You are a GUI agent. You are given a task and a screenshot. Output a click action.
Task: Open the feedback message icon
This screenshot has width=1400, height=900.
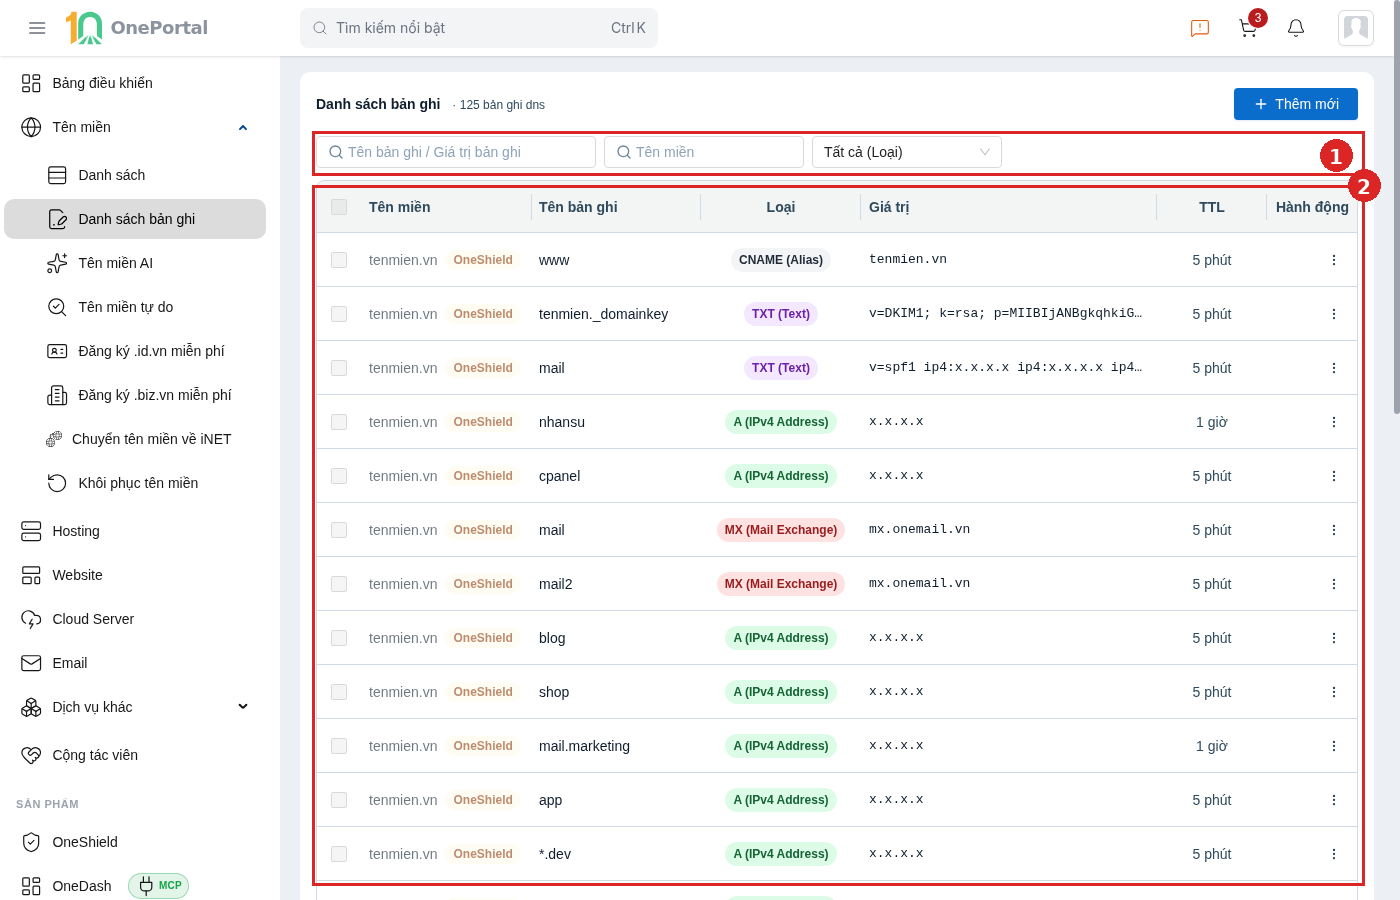click(1200, 28)
